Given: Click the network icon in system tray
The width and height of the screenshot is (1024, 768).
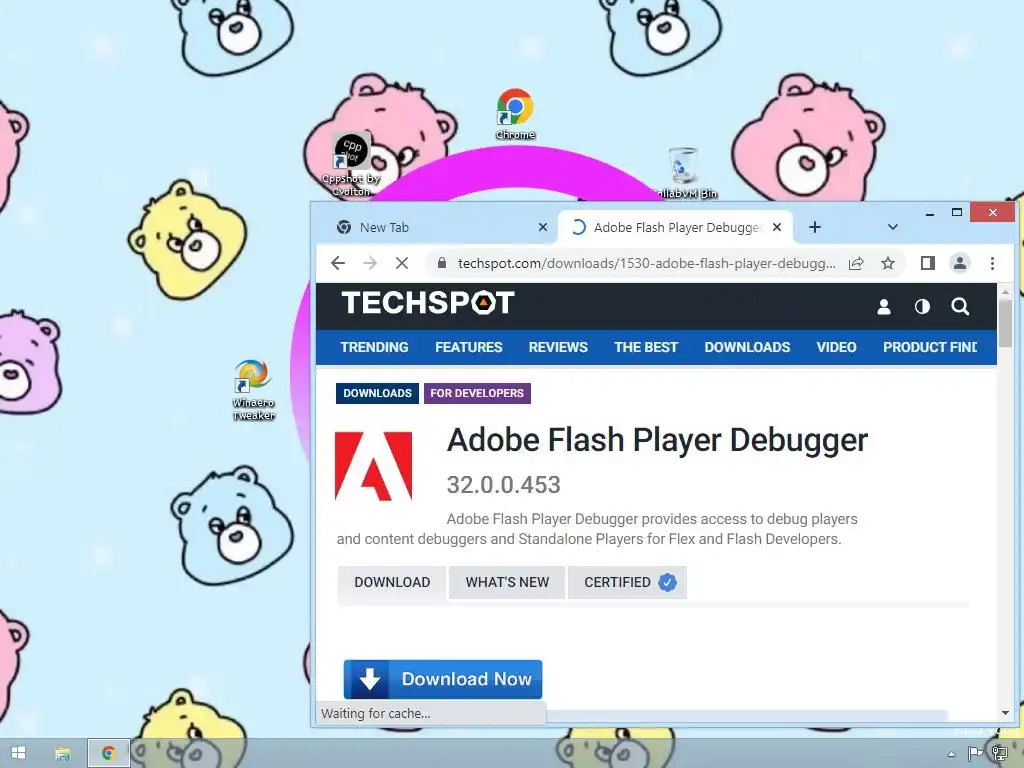Looking at the screenshot, I should coord(999,754).
